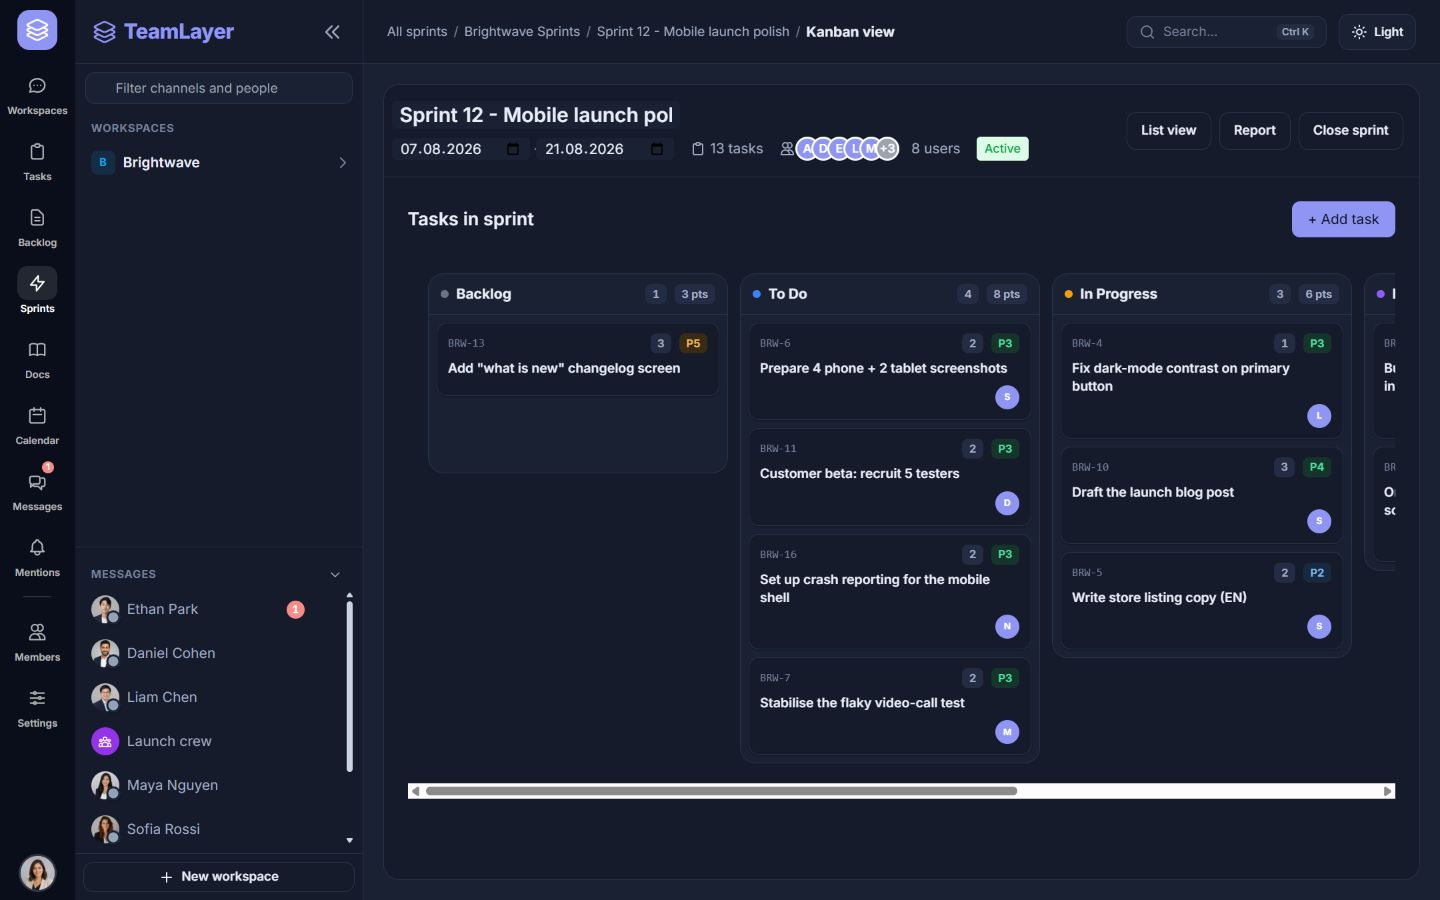Image resolution: width=1440 pixels, height=900 pixels.
Task: Open the Stabilise the flaky video-call test card
Action: click(890, 706)
